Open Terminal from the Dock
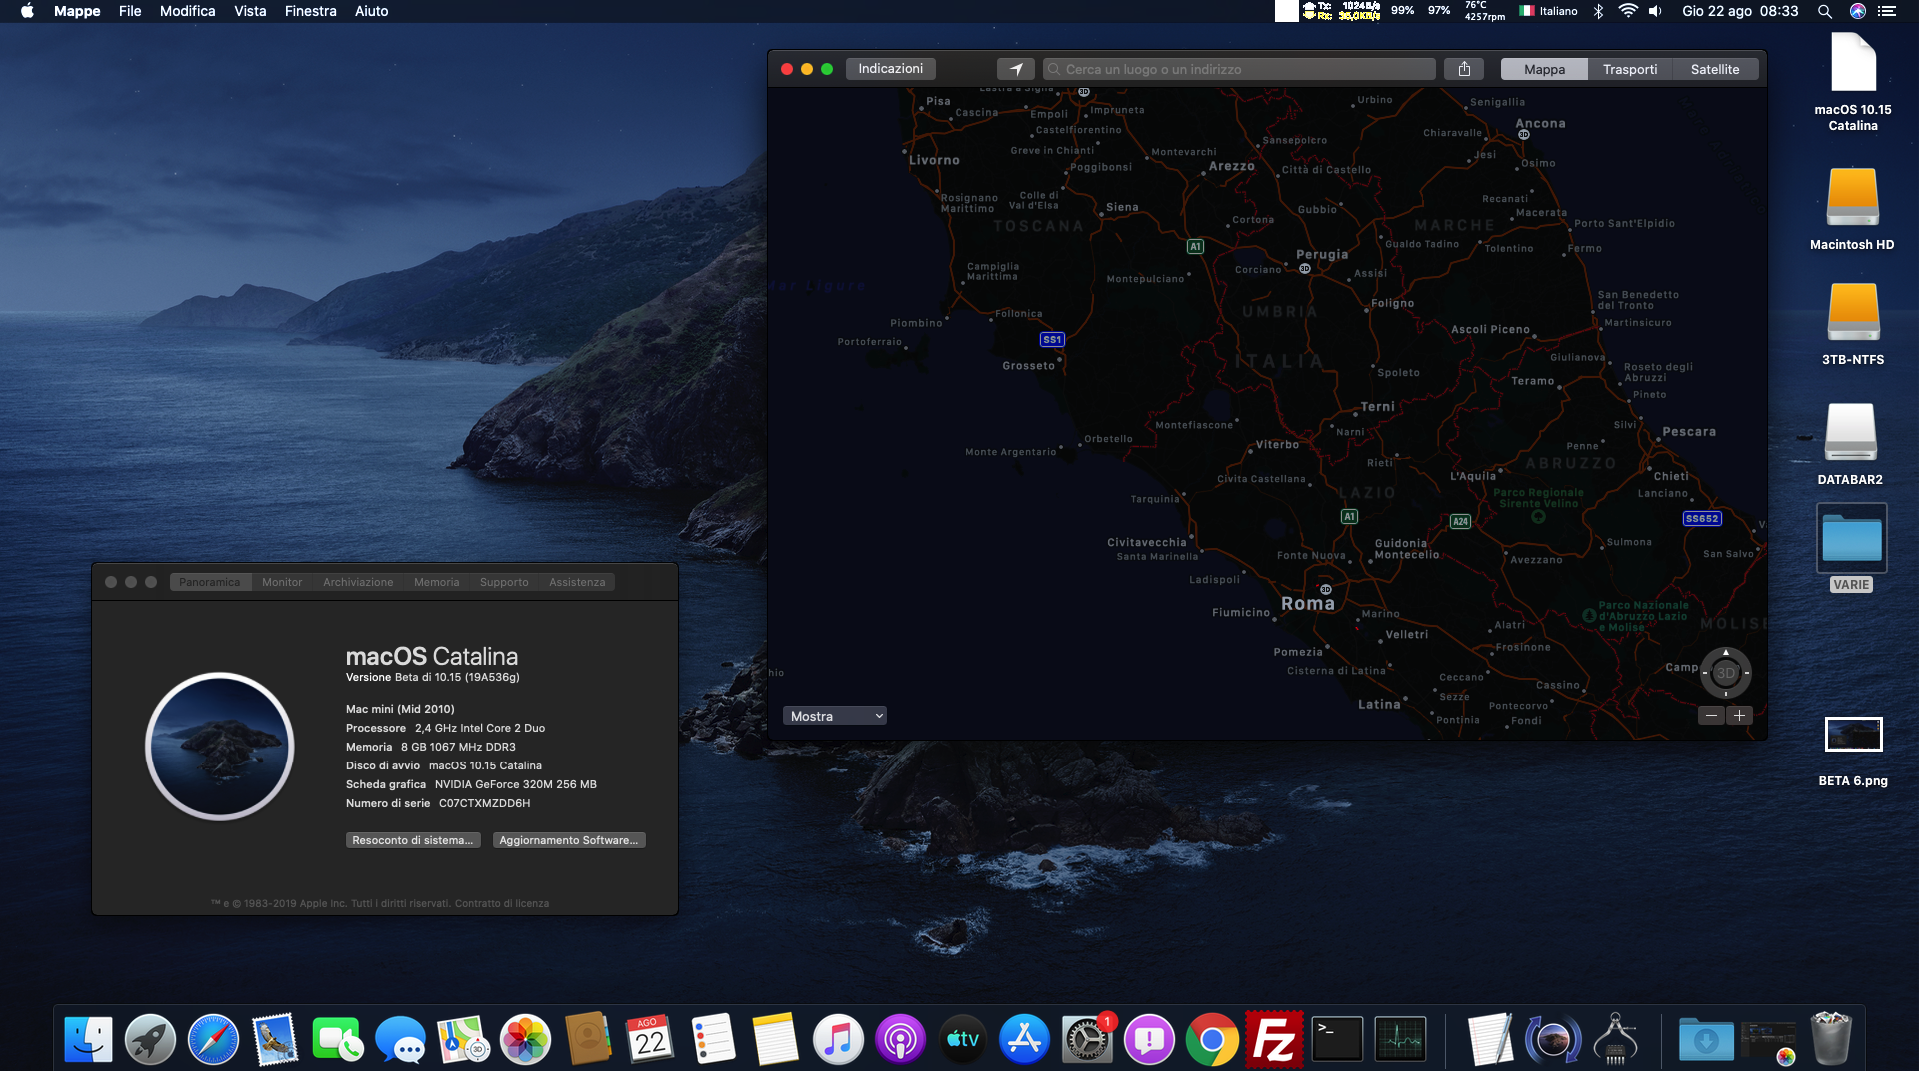Screen dimensions: 1919x1071 1337,1040
